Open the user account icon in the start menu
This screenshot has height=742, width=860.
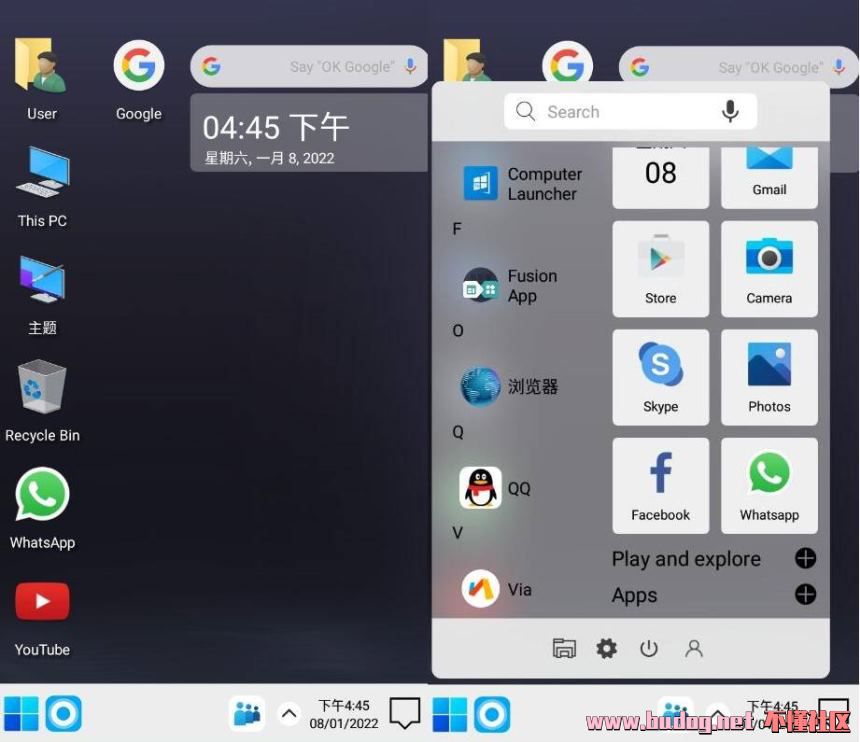[x=694, y=649]
